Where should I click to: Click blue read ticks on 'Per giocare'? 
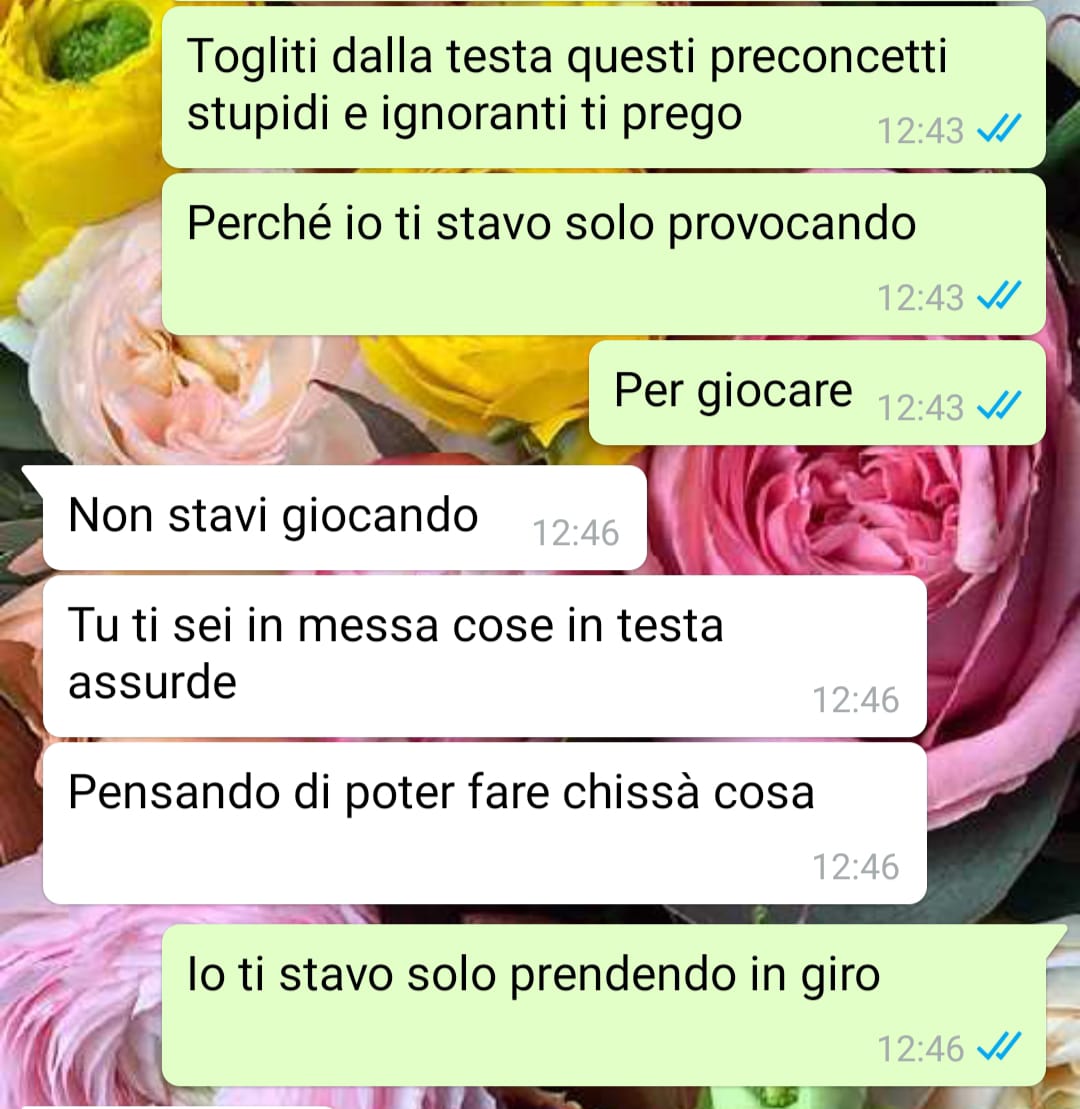pos(999,406)
